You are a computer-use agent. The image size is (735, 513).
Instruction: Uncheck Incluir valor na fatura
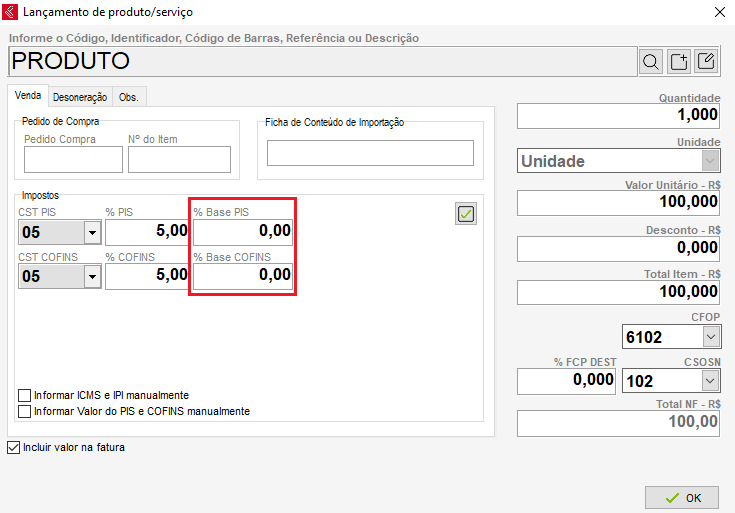point(13,447)
